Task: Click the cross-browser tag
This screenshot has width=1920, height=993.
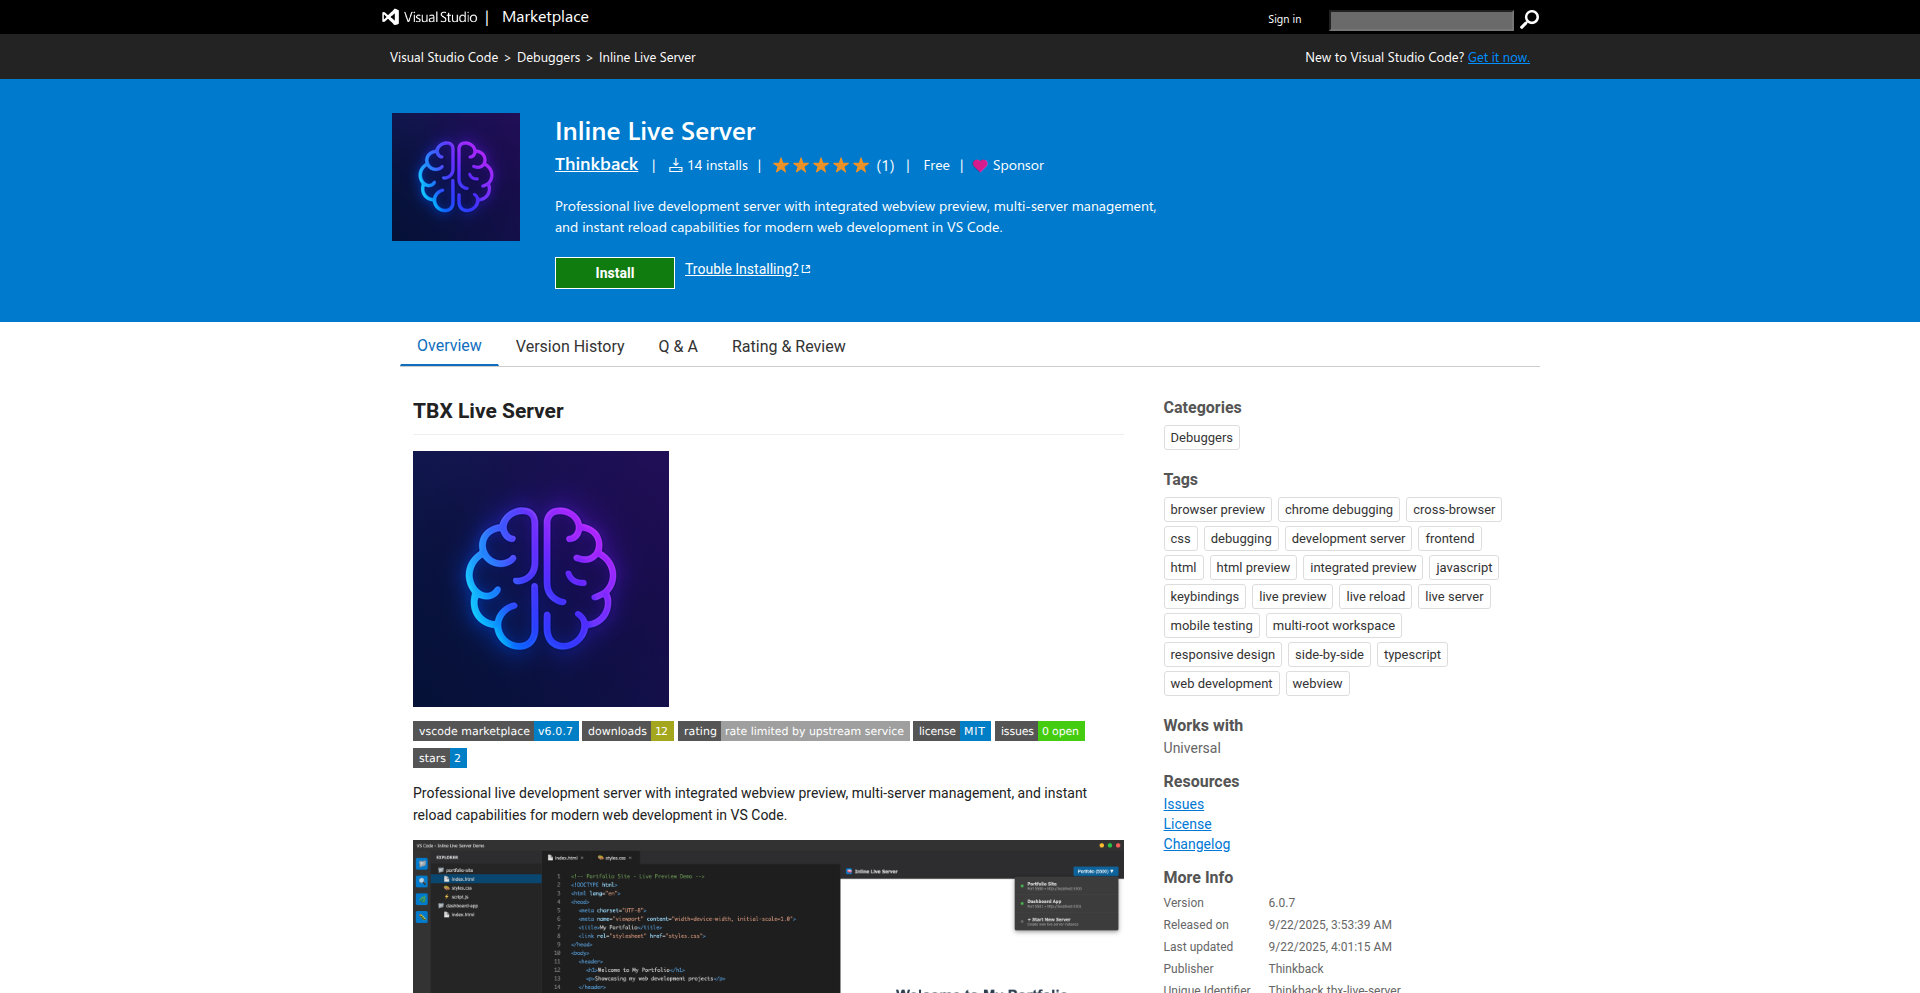Action: tap(1454, 510)
